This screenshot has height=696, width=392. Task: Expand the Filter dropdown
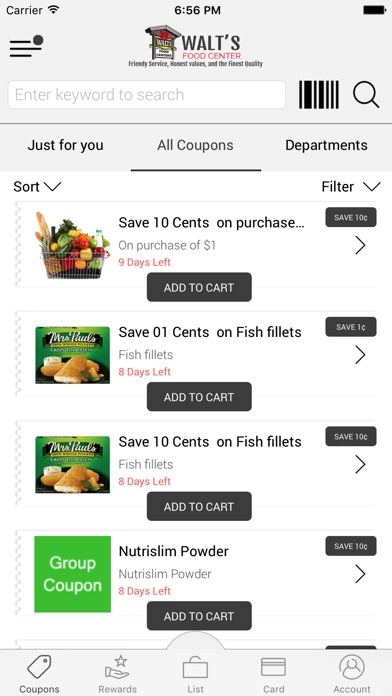coord(351,186)
